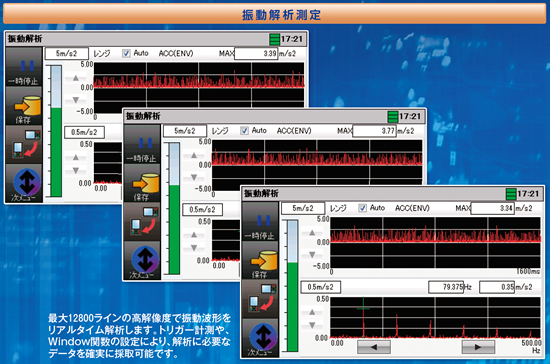Click the 1600ms time axis label
Image resolution: width=550 pixels, height=364 pixels.
[x=528, y=271]
